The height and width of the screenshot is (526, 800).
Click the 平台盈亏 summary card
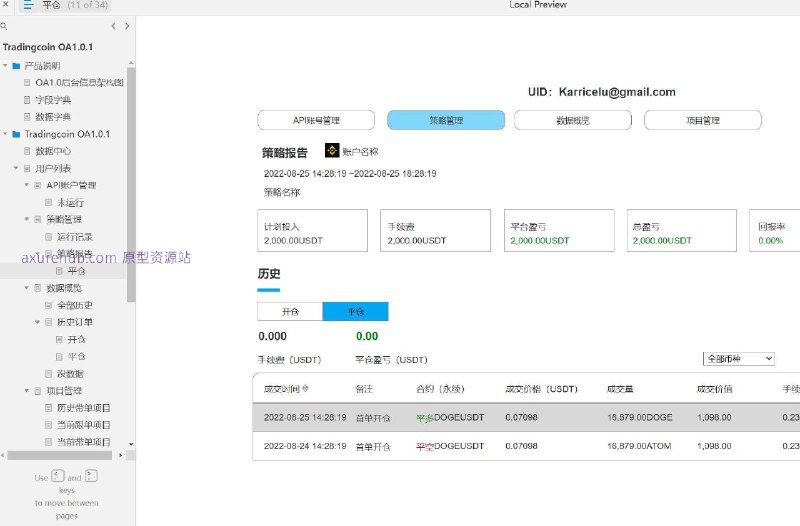[x=559, y=231]
